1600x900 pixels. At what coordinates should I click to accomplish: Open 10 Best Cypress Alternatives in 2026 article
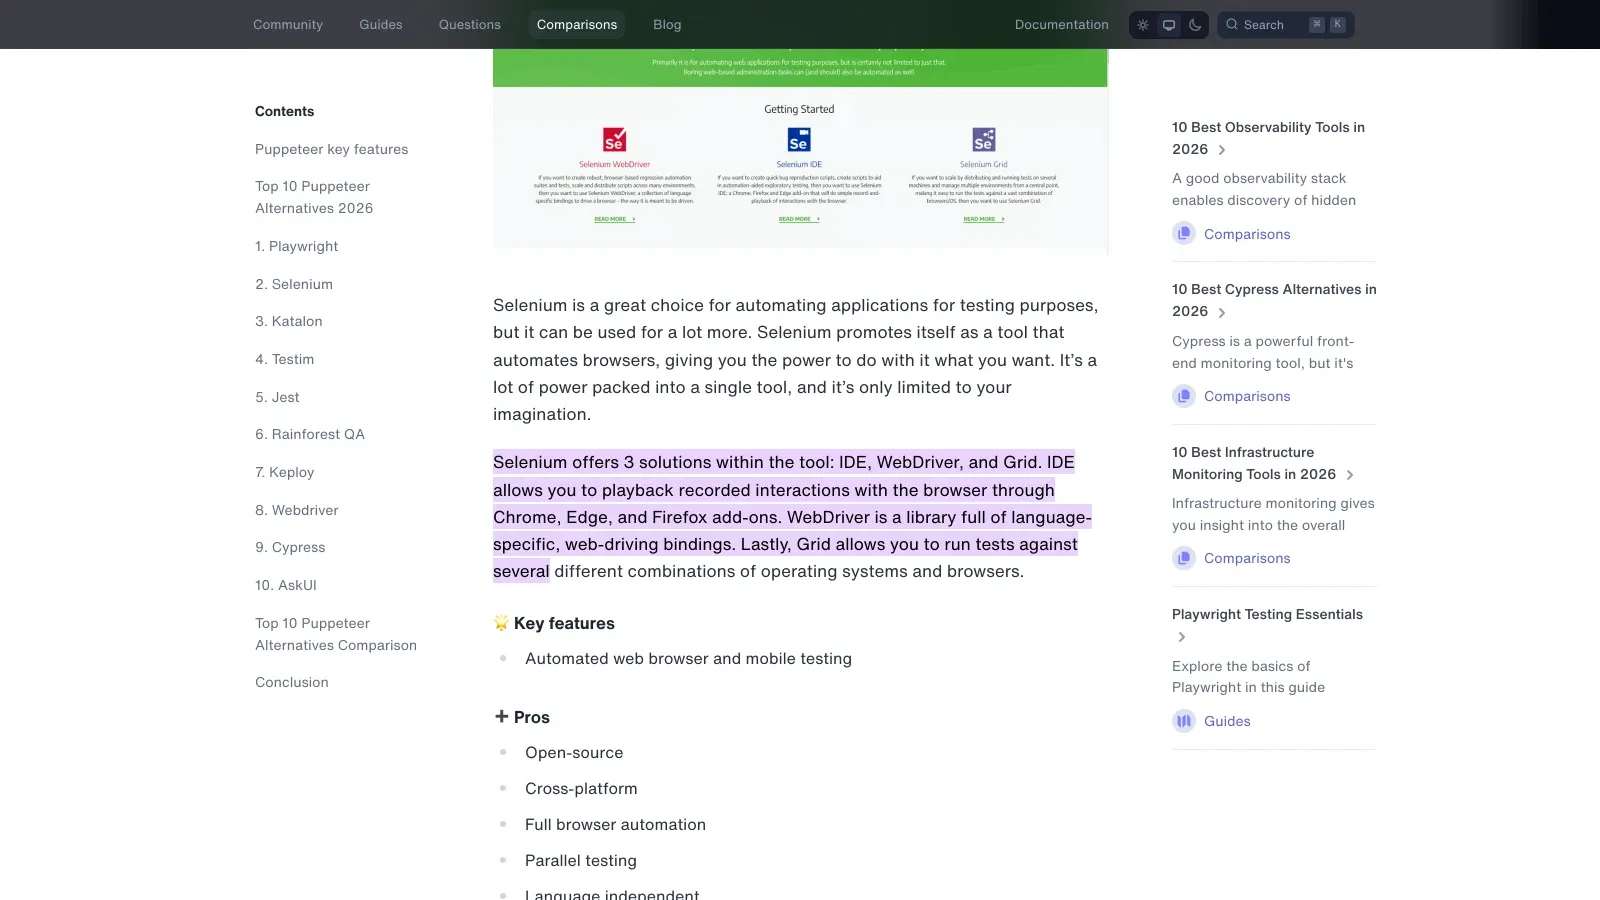tap(1274, 300)
